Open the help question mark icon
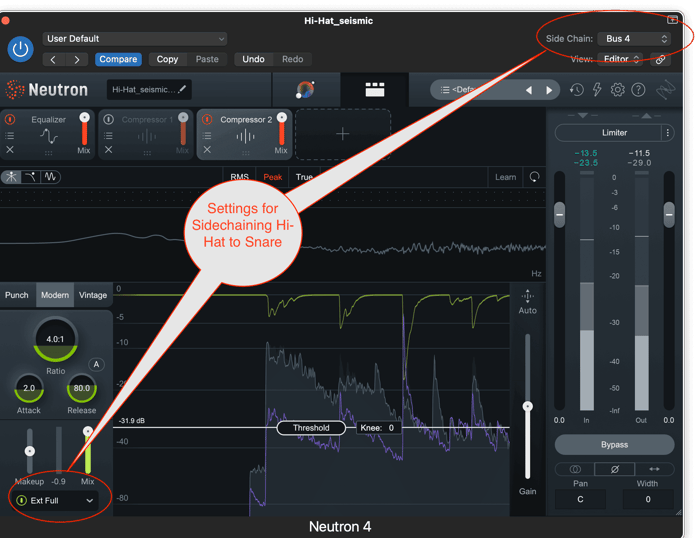Image resolution: width=700 pixels, height=538 pixels. (x=638, y=90)
